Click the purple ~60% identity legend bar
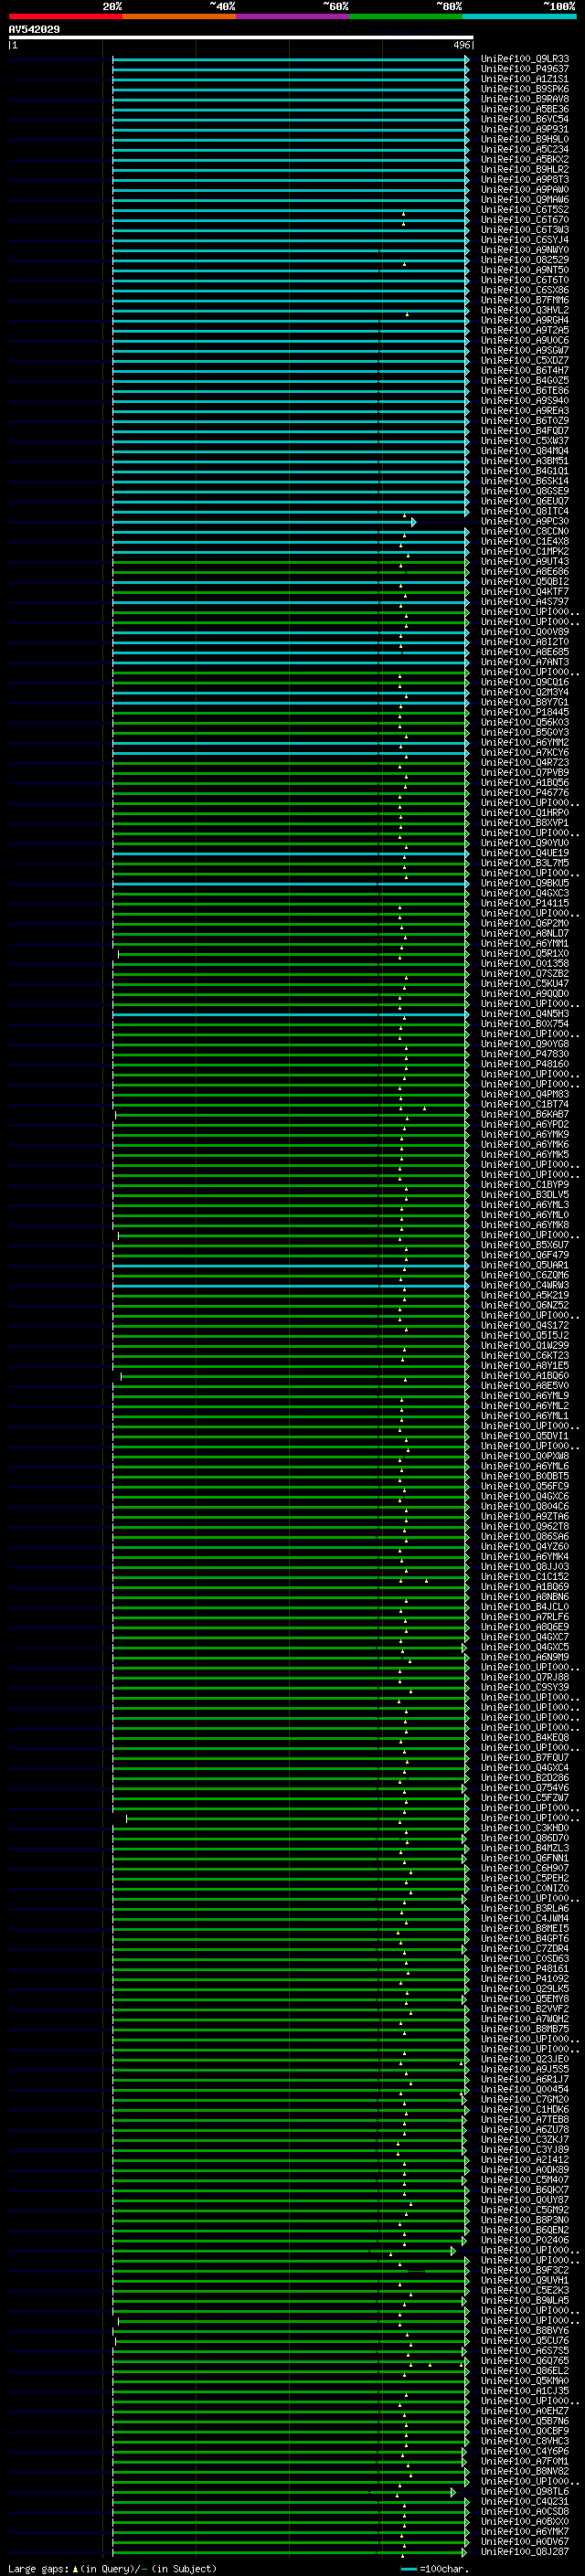585x2576 pixels. pos(292,16)
